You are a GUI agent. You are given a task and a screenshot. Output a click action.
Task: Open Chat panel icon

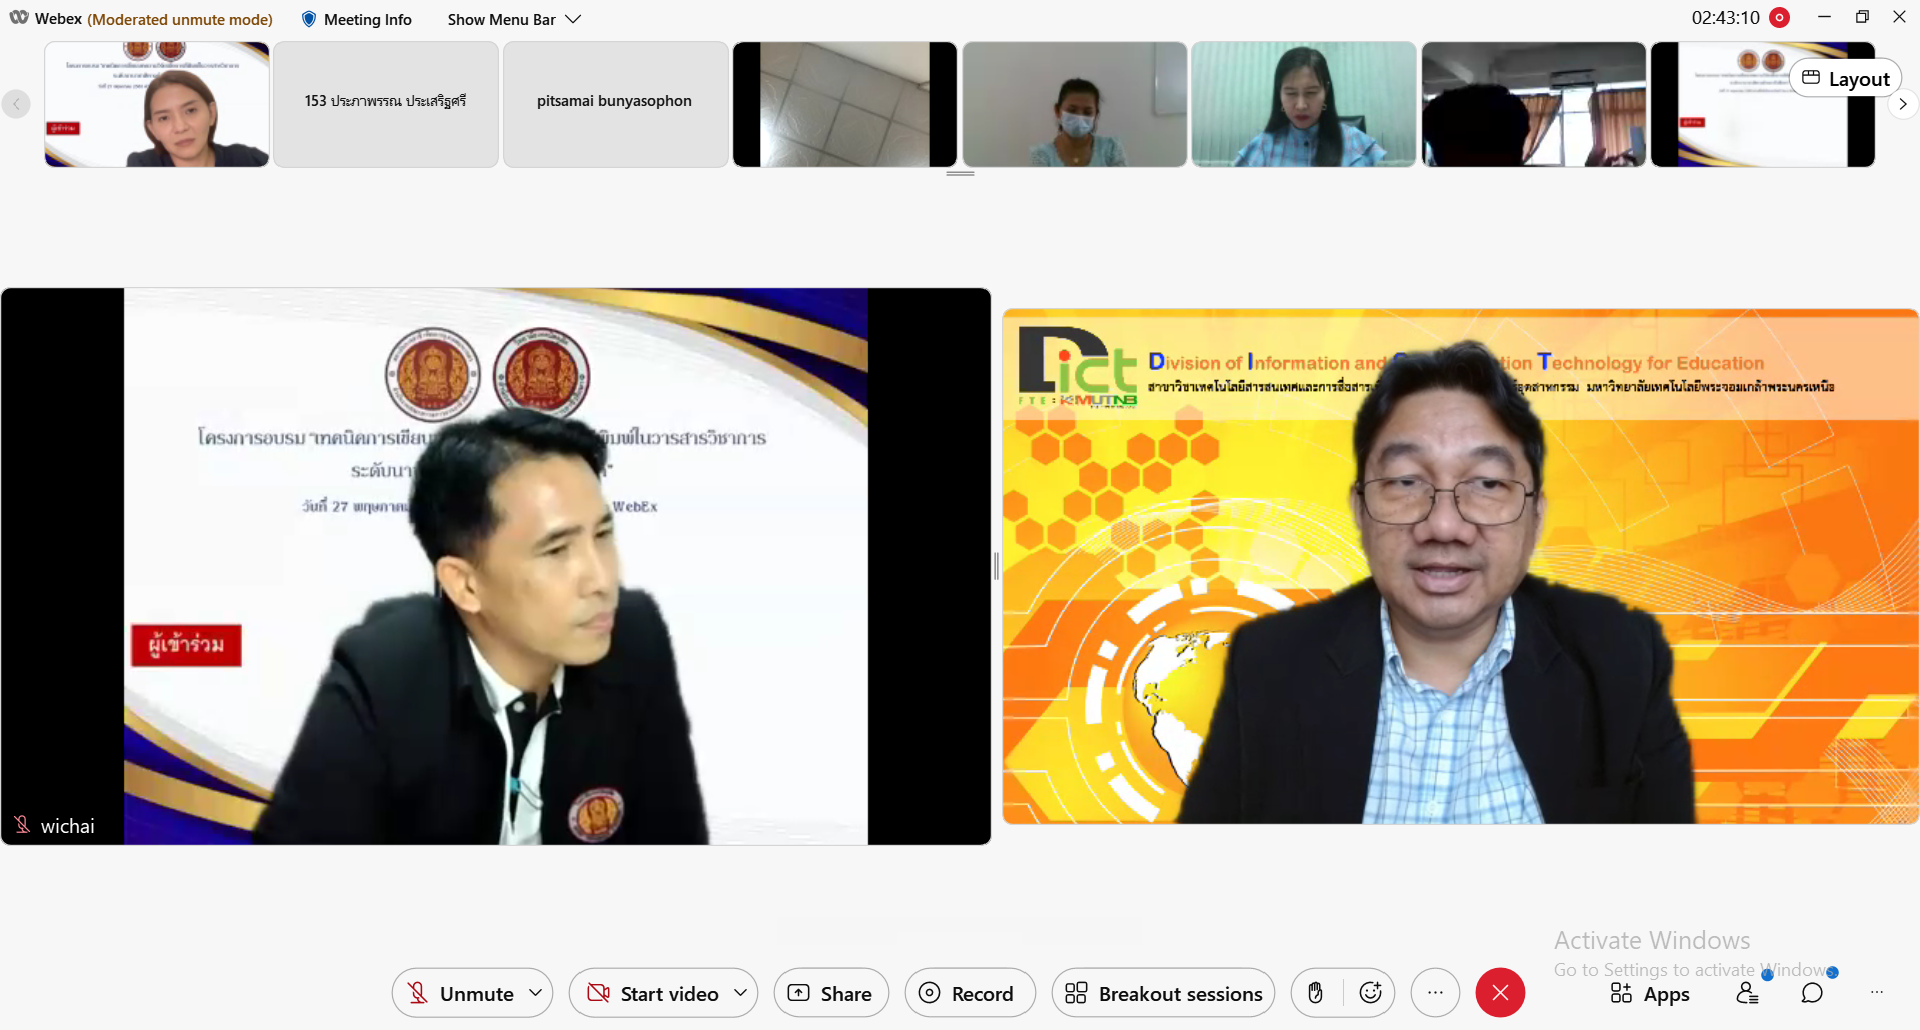tap(1812, 993)
